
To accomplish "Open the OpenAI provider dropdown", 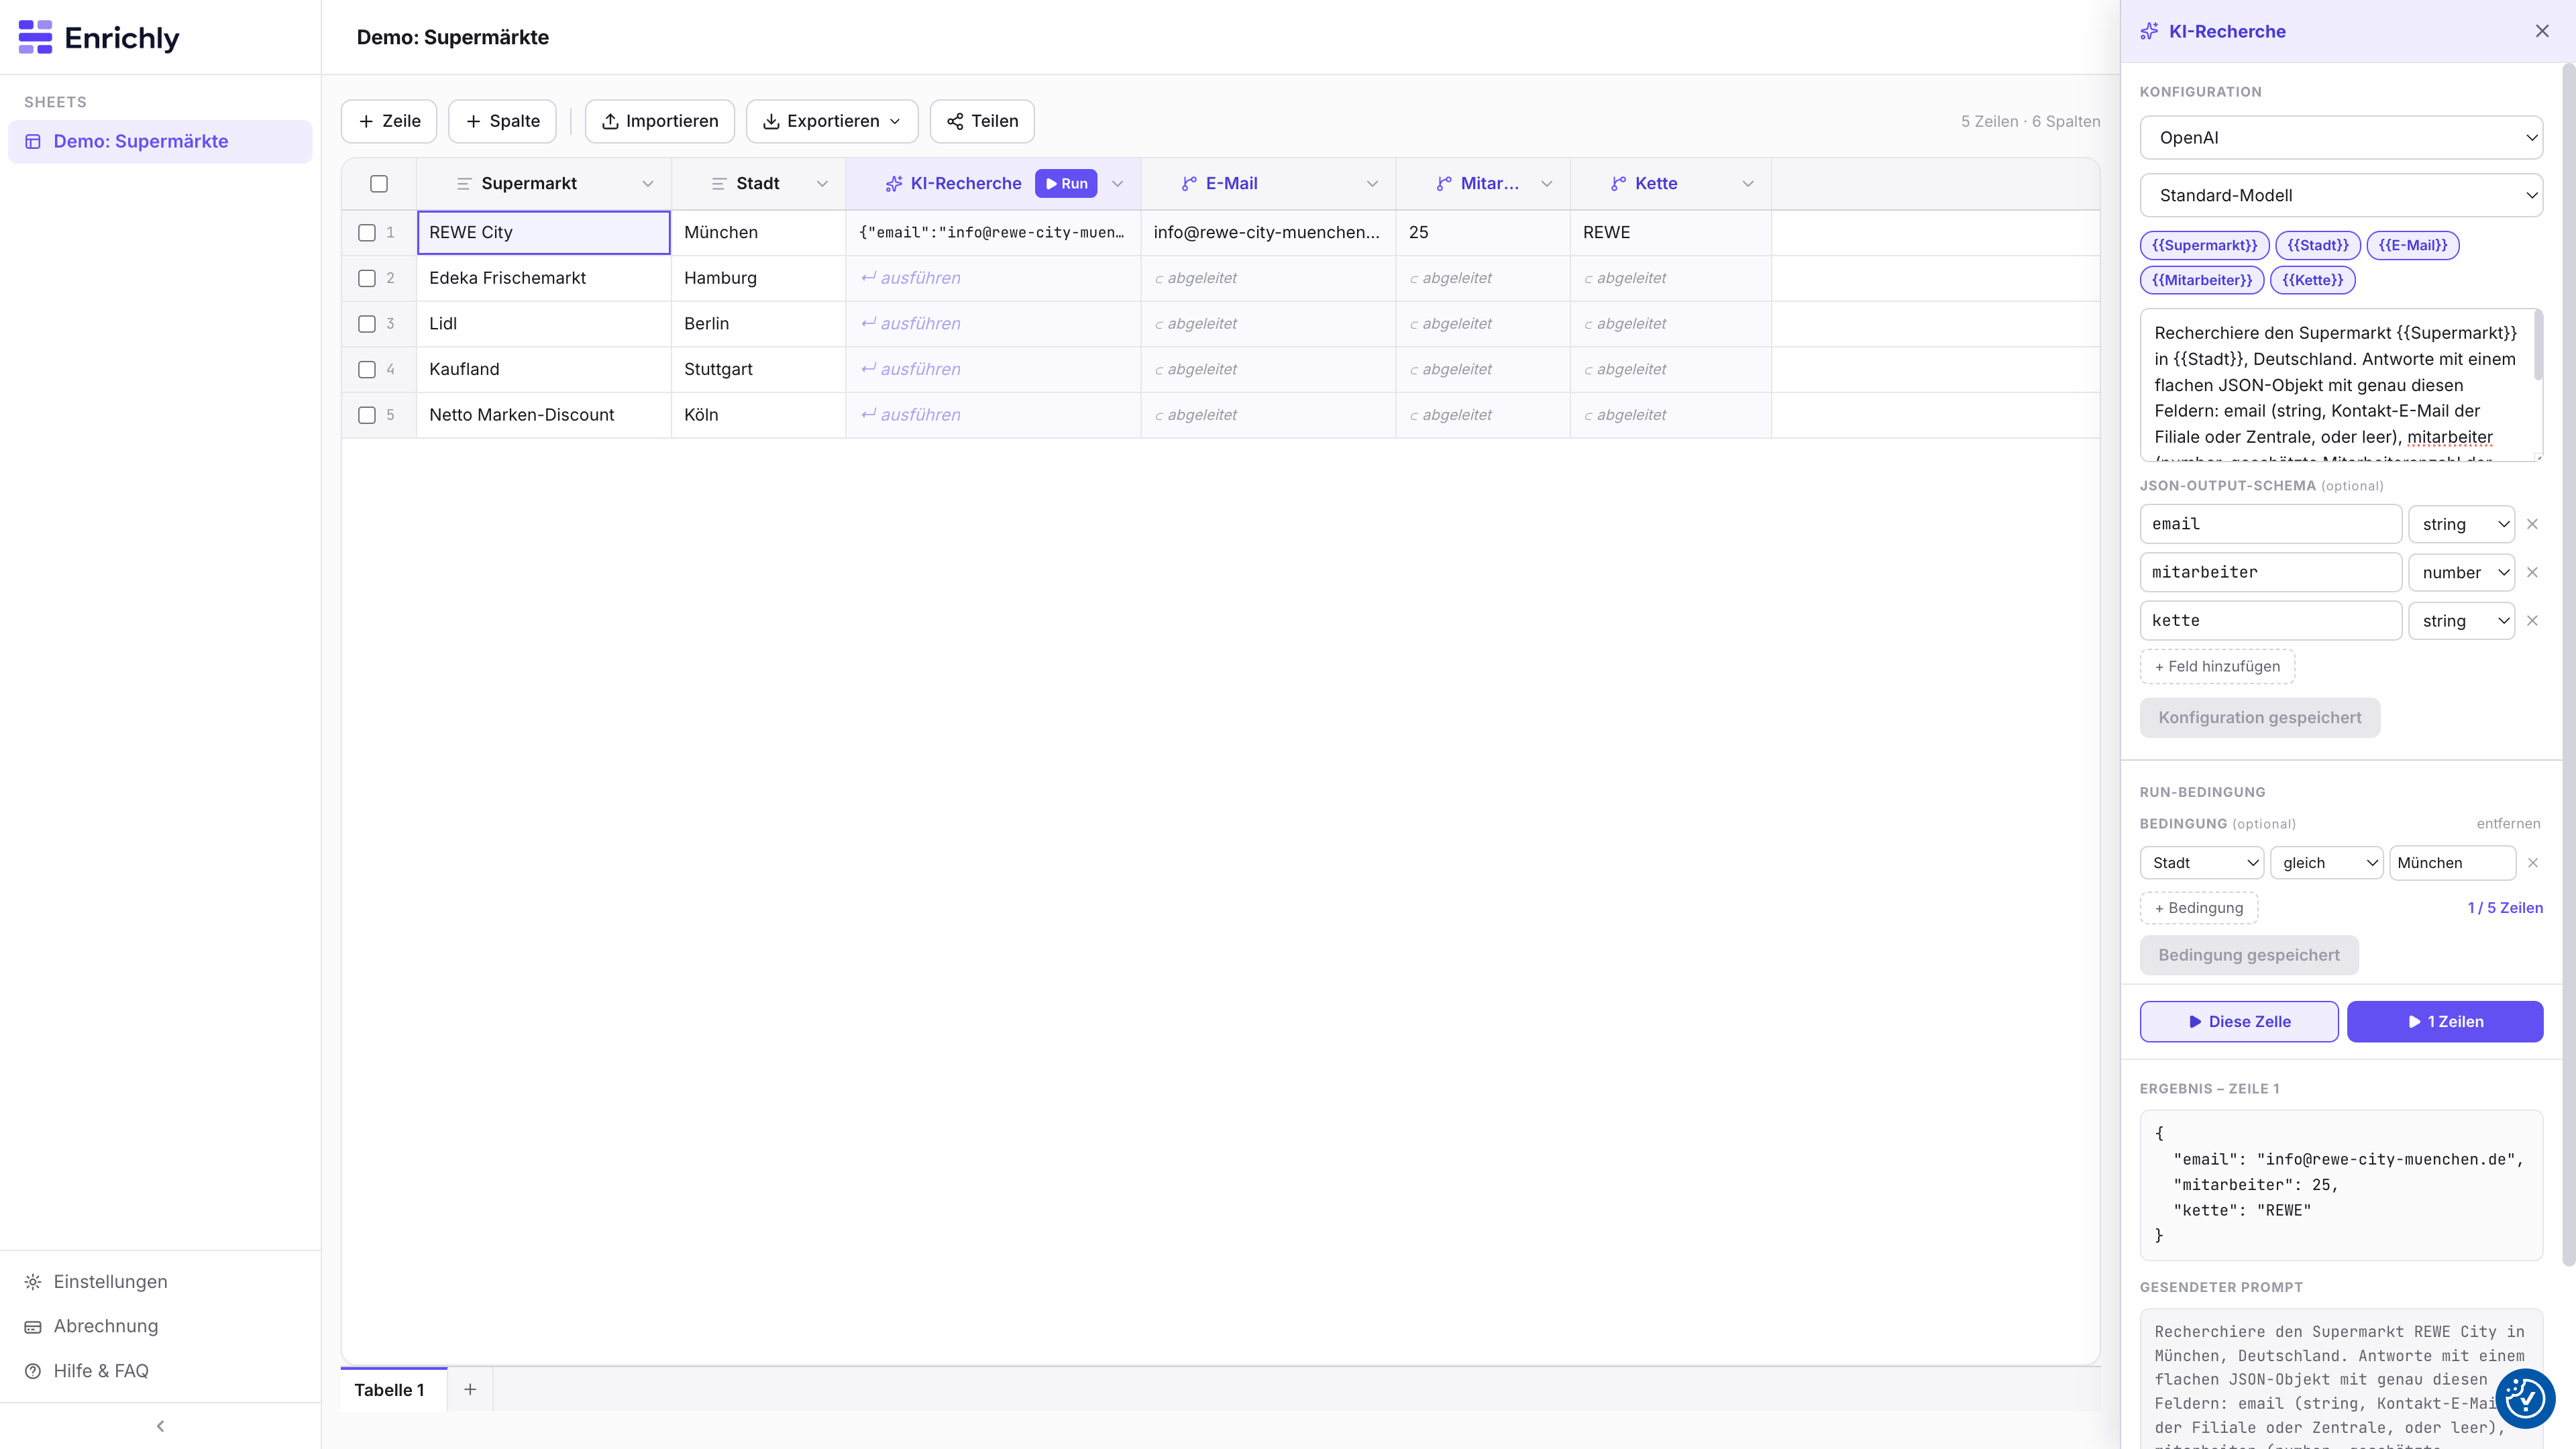I will click(x=2341, y=138).
